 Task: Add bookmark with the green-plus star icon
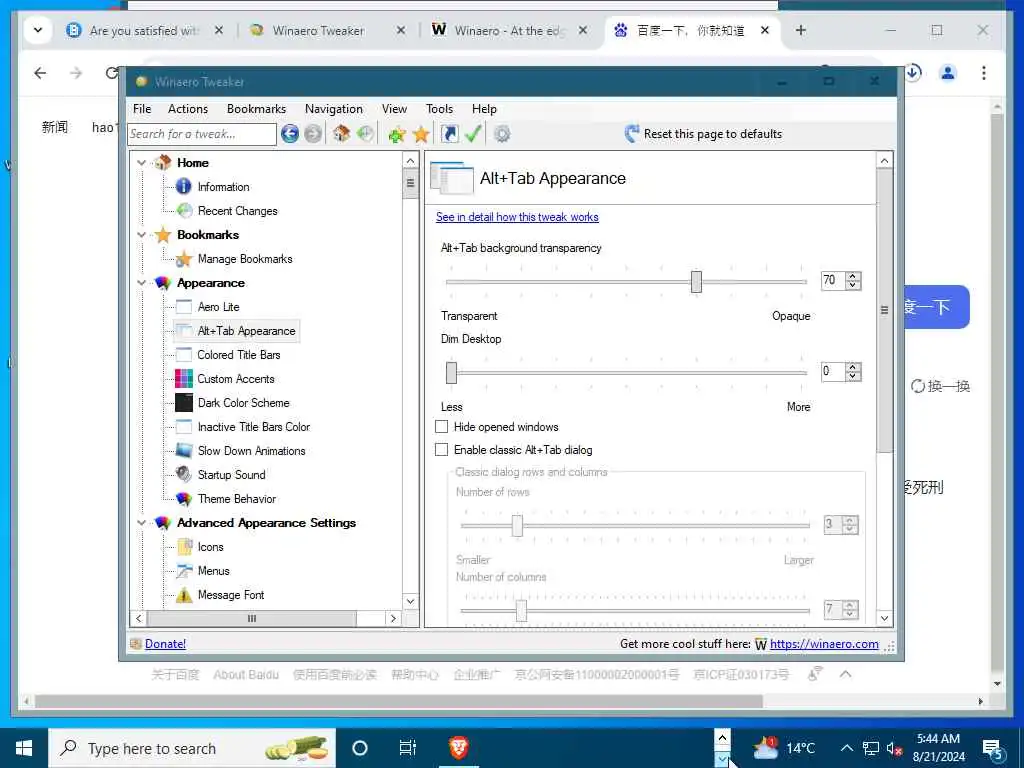click(396, 135)
